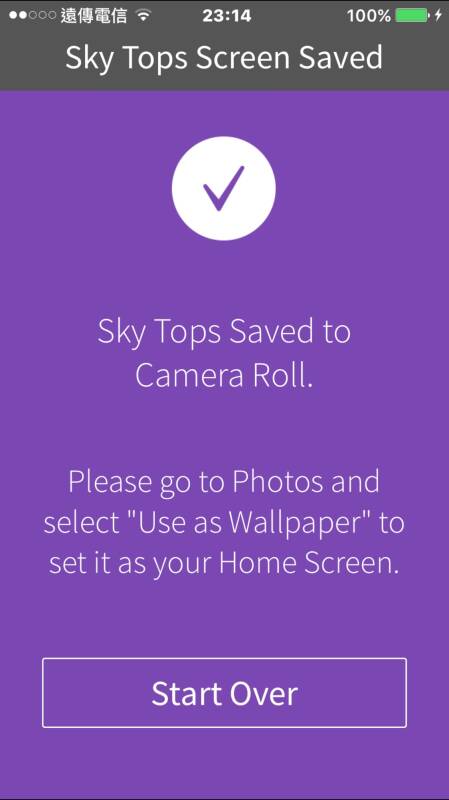This screenshot has height=800, width=449.
Task: Tap the Camera Roll text line
Action: tap(224, 376)
